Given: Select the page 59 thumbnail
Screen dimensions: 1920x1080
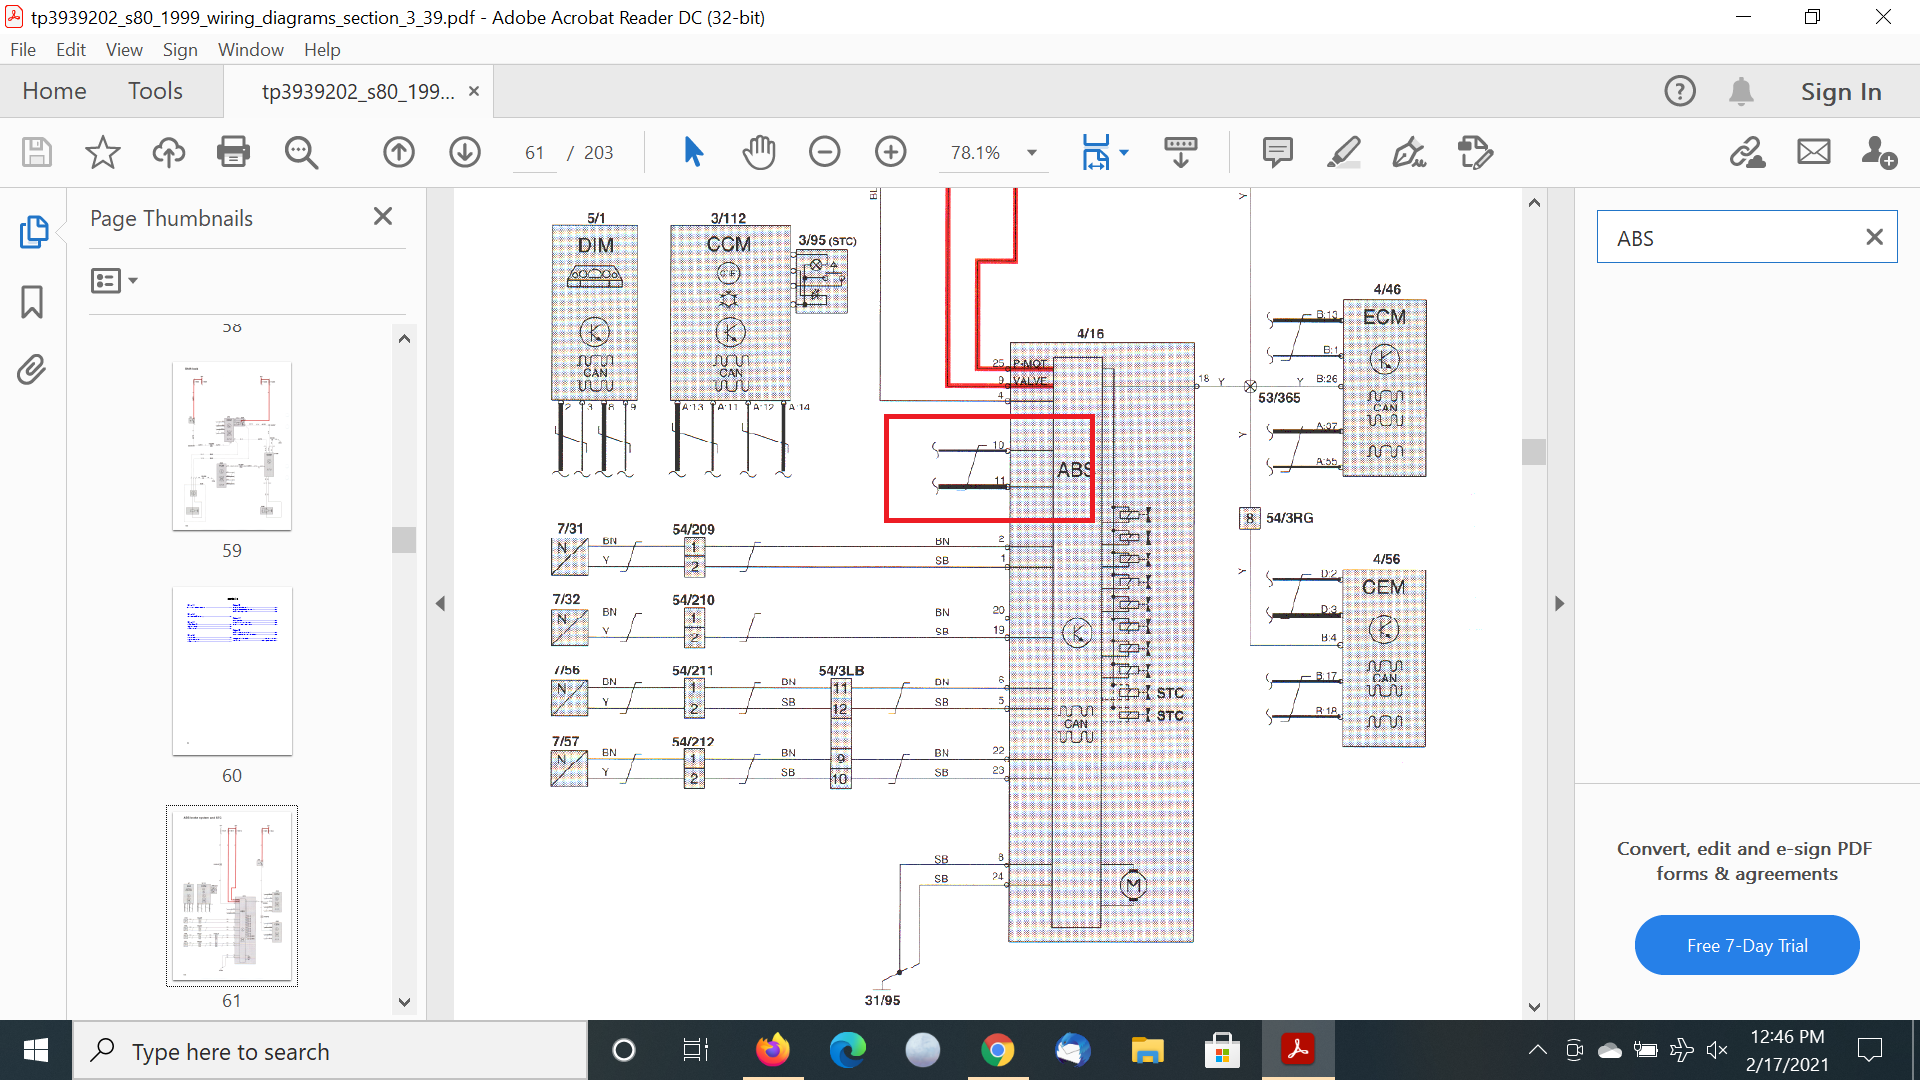Looking at the screenshot, I should [232, 446].
